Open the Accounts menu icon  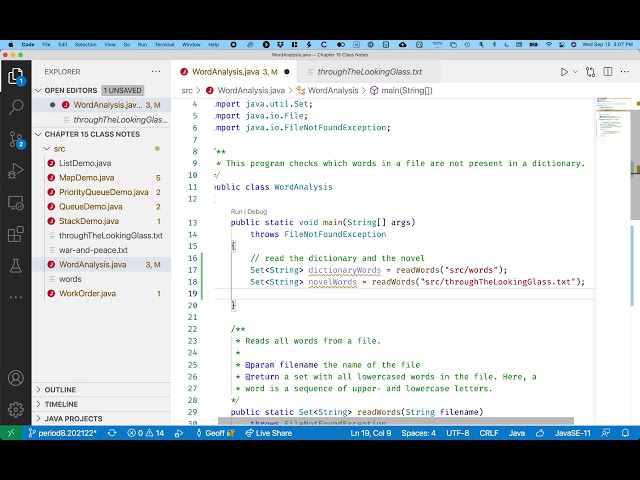tap(16, 378)
